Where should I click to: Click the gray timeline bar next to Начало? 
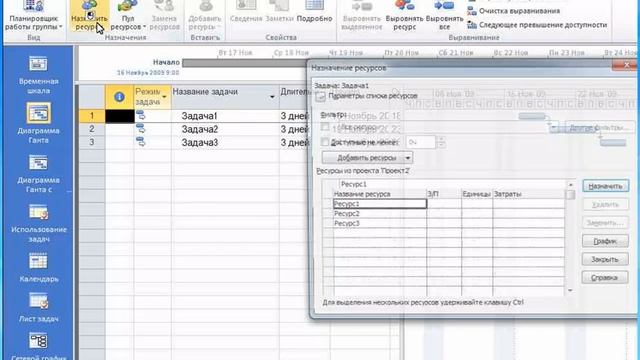click(x=244, y=63)
